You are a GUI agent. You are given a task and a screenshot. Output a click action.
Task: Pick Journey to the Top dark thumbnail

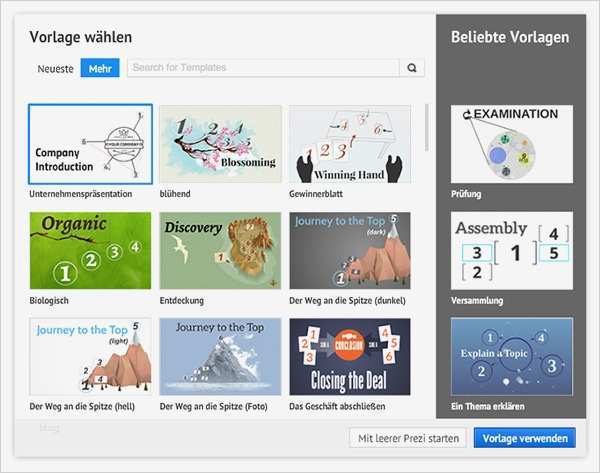tap(350, 251)
